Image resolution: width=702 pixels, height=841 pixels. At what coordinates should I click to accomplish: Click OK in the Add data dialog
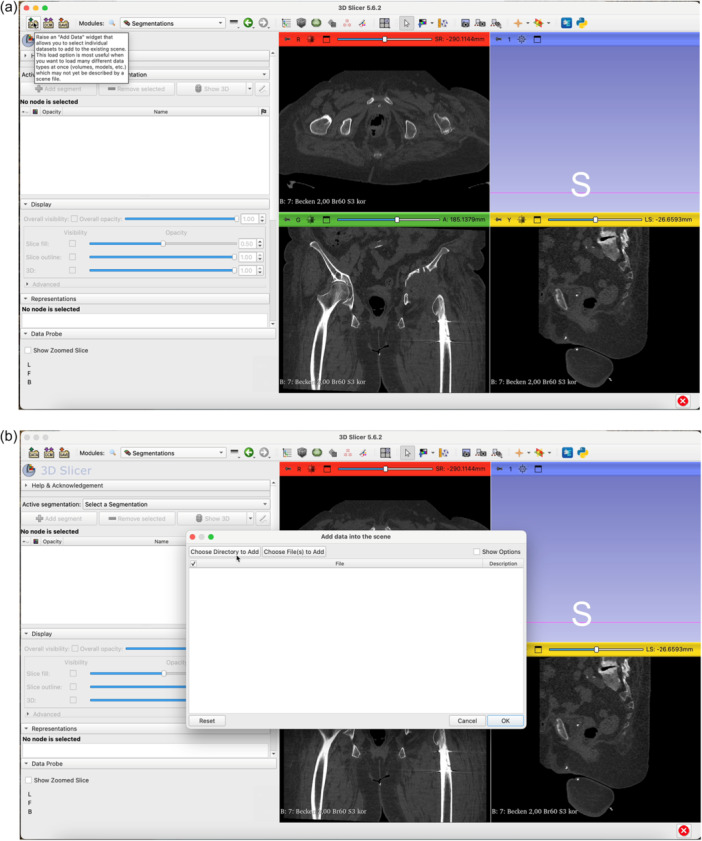click(505, 721)
